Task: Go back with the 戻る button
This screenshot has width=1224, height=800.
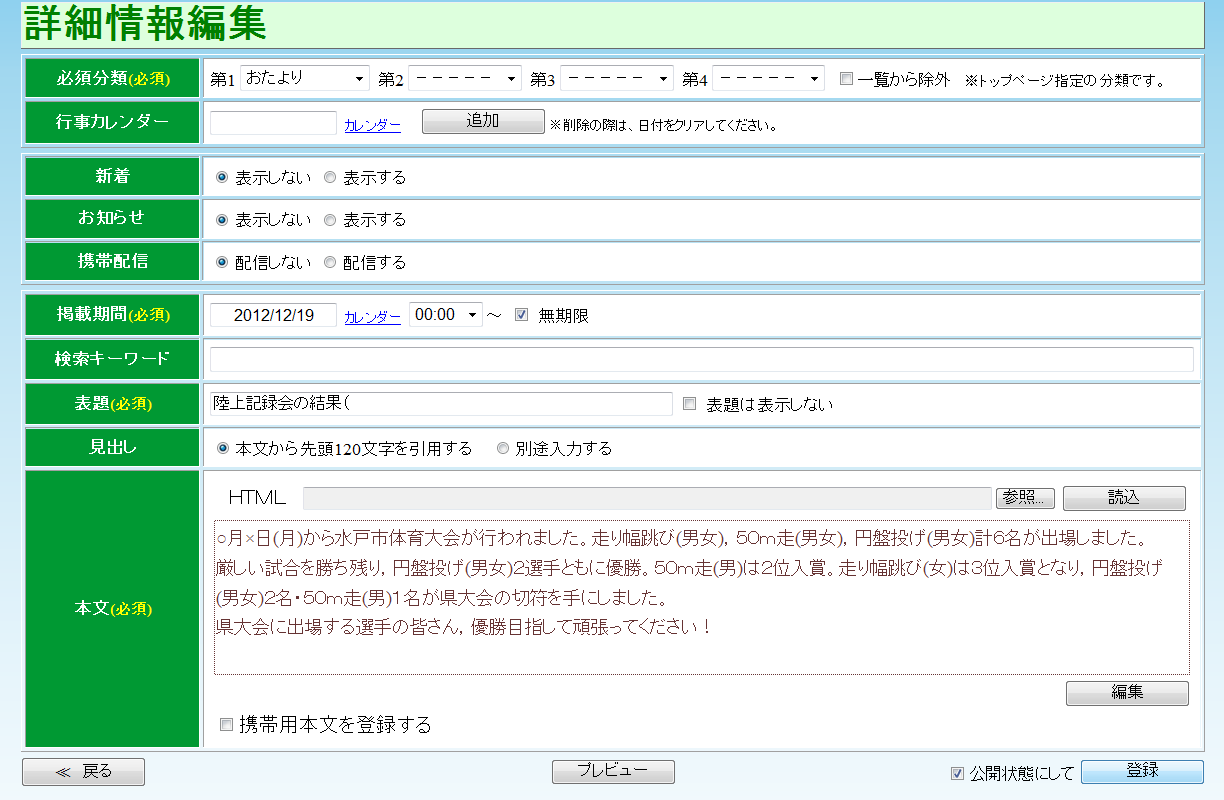Action: tap(84, 771)
